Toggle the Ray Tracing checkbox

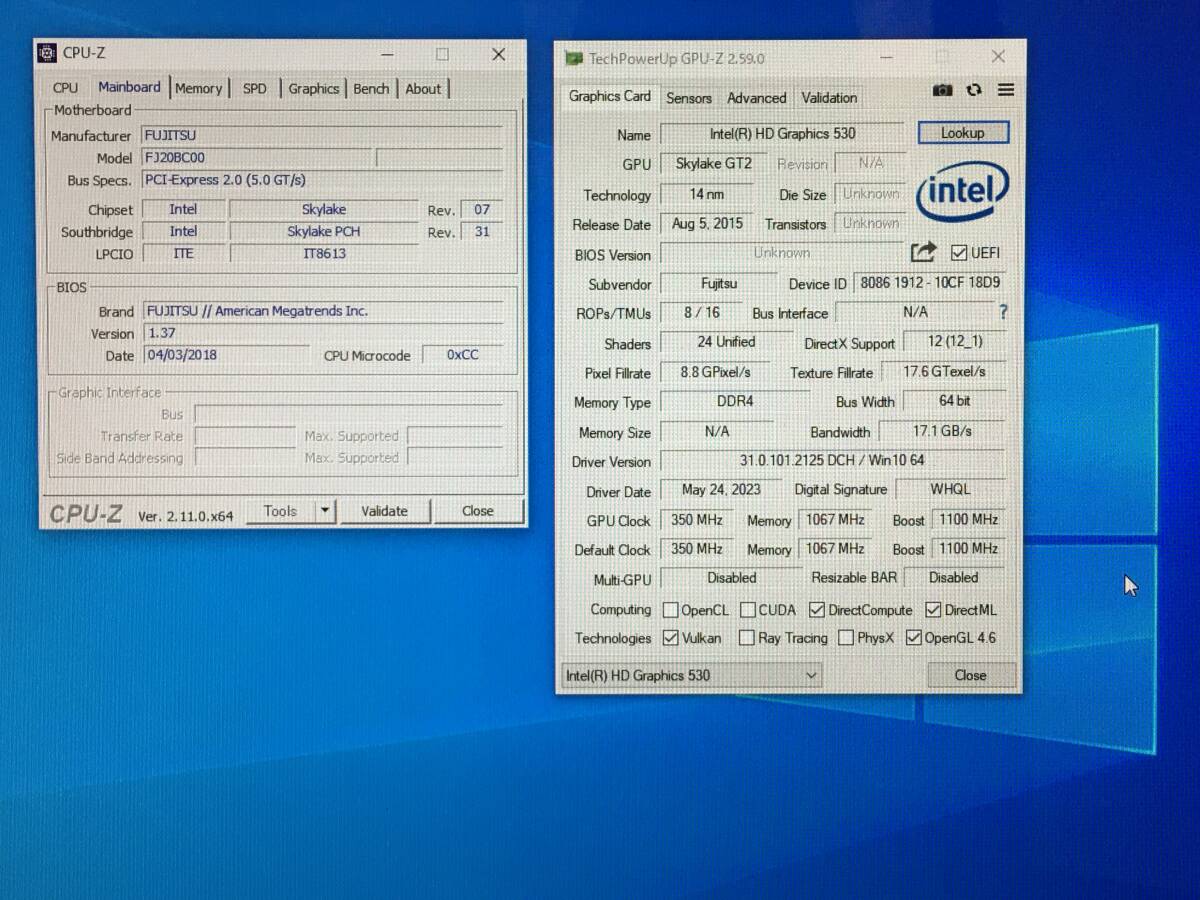click(746, 637)
